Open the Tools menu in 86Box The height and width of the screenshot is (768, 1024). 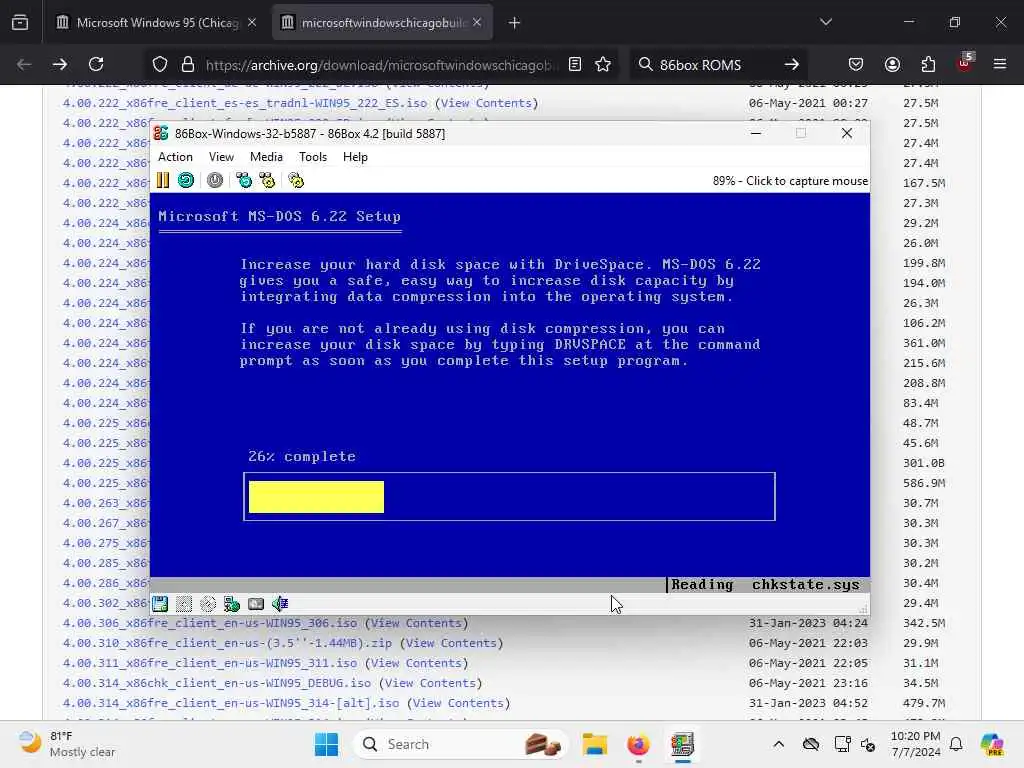[313, 157]
